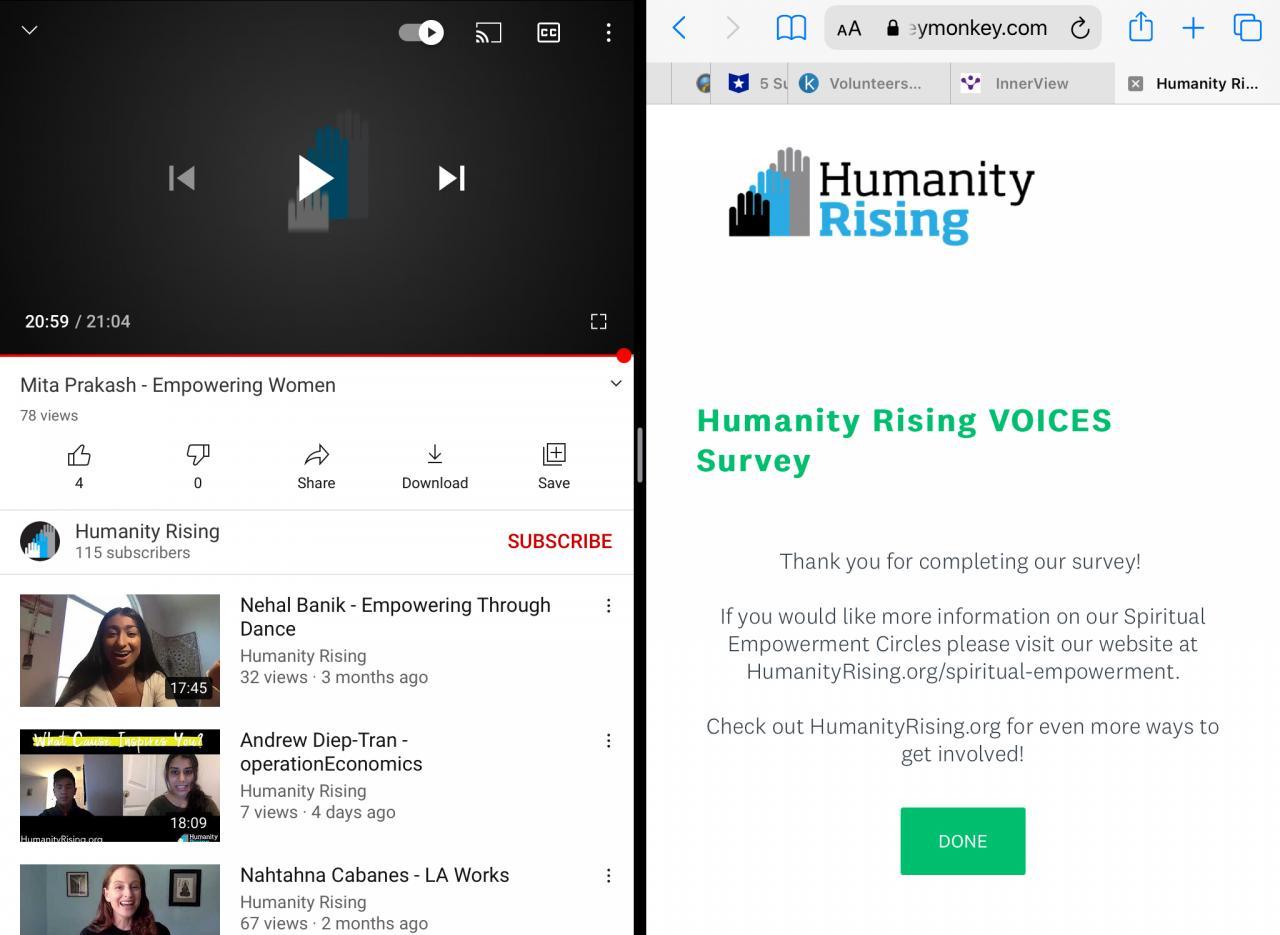
Task: Open Safari bookmarks
Action: 791,28
